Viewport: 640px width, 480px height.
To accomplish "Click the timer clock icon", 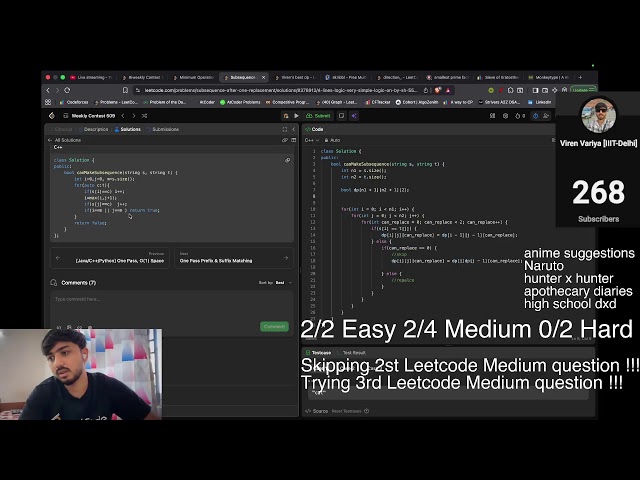I will point(536,116).
